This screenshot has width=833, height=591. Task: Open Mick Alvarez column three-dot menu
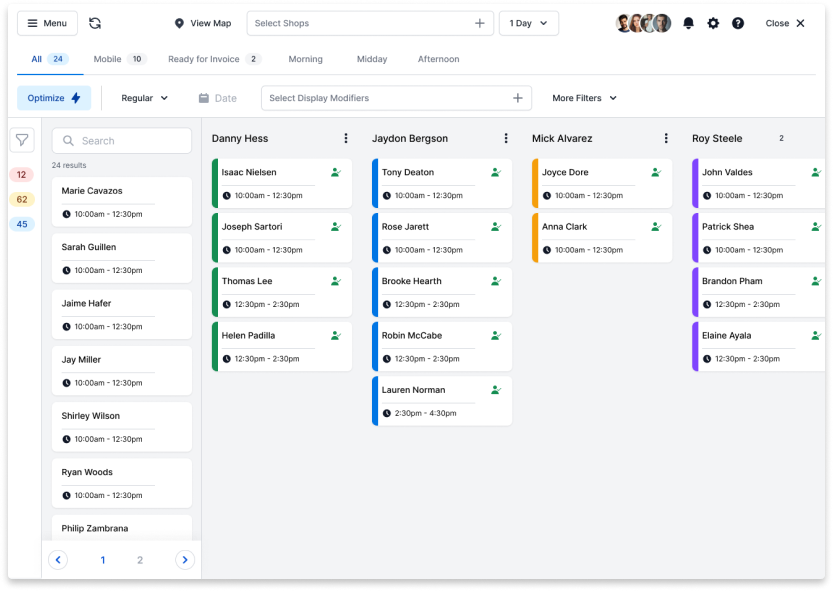click(666, 139)
